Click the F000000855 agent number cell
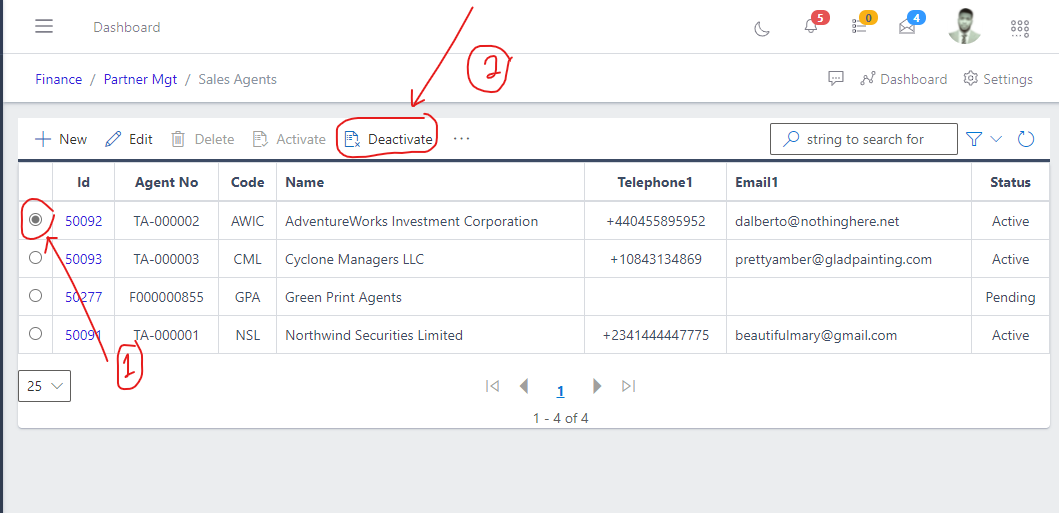Screen dimensions: 1059x513 [x=167, y=297]
